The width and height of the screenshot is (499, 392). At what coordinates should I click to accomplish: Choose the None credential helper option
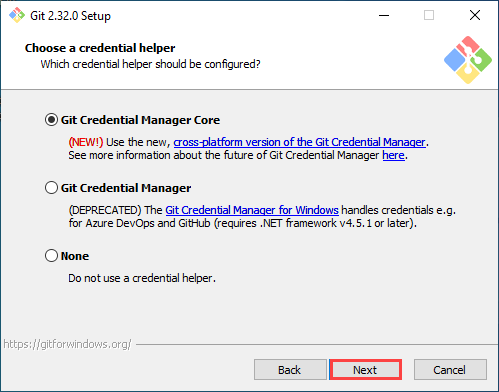click(51, 256)
